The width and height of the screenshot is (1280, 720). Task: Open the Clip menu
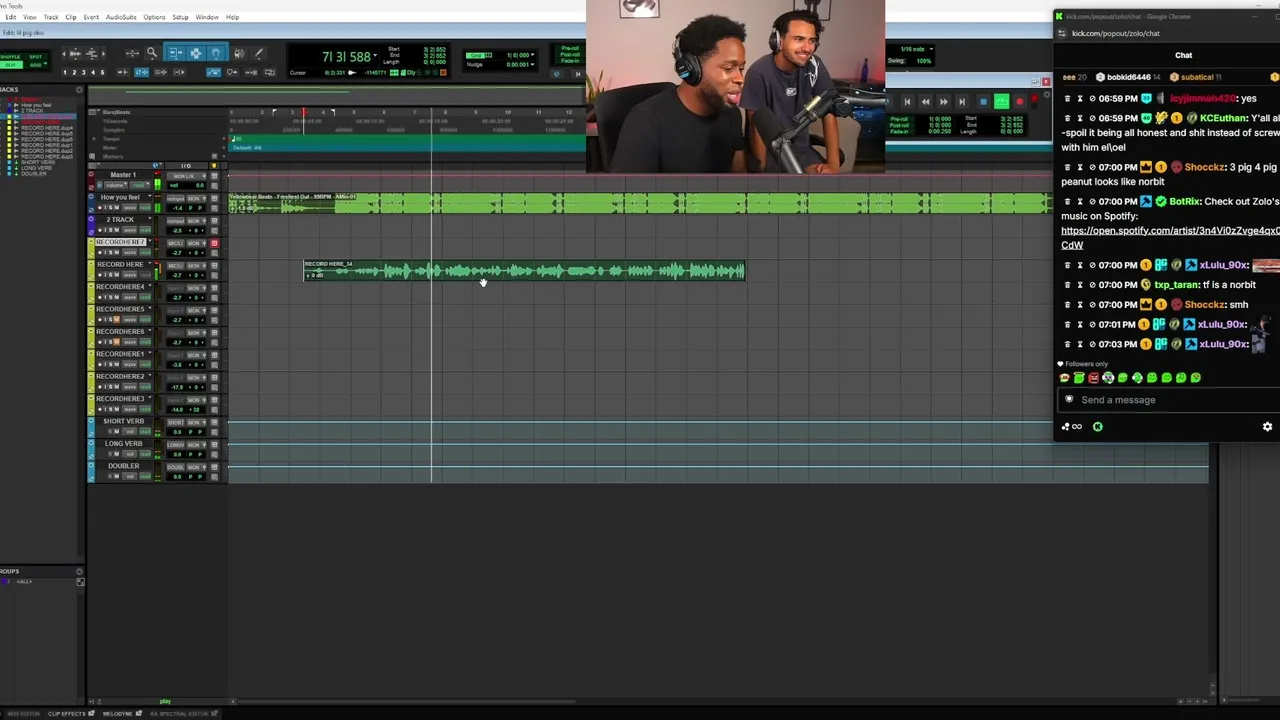coord(71,17)
